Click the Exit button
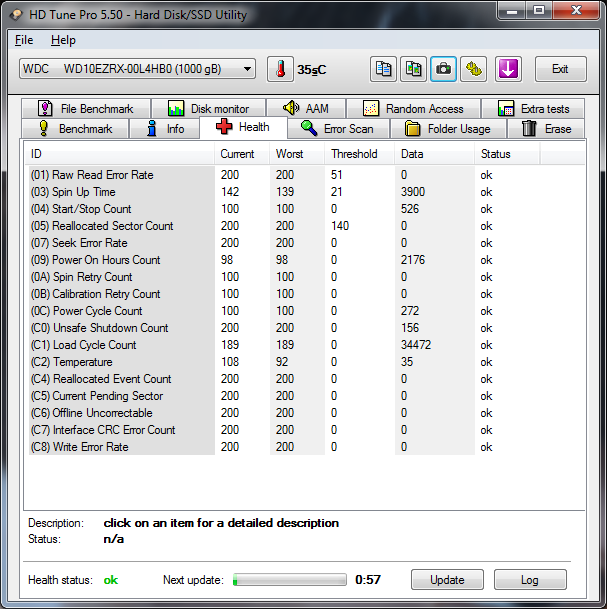The image size is (607, 609). pos(560,69)
